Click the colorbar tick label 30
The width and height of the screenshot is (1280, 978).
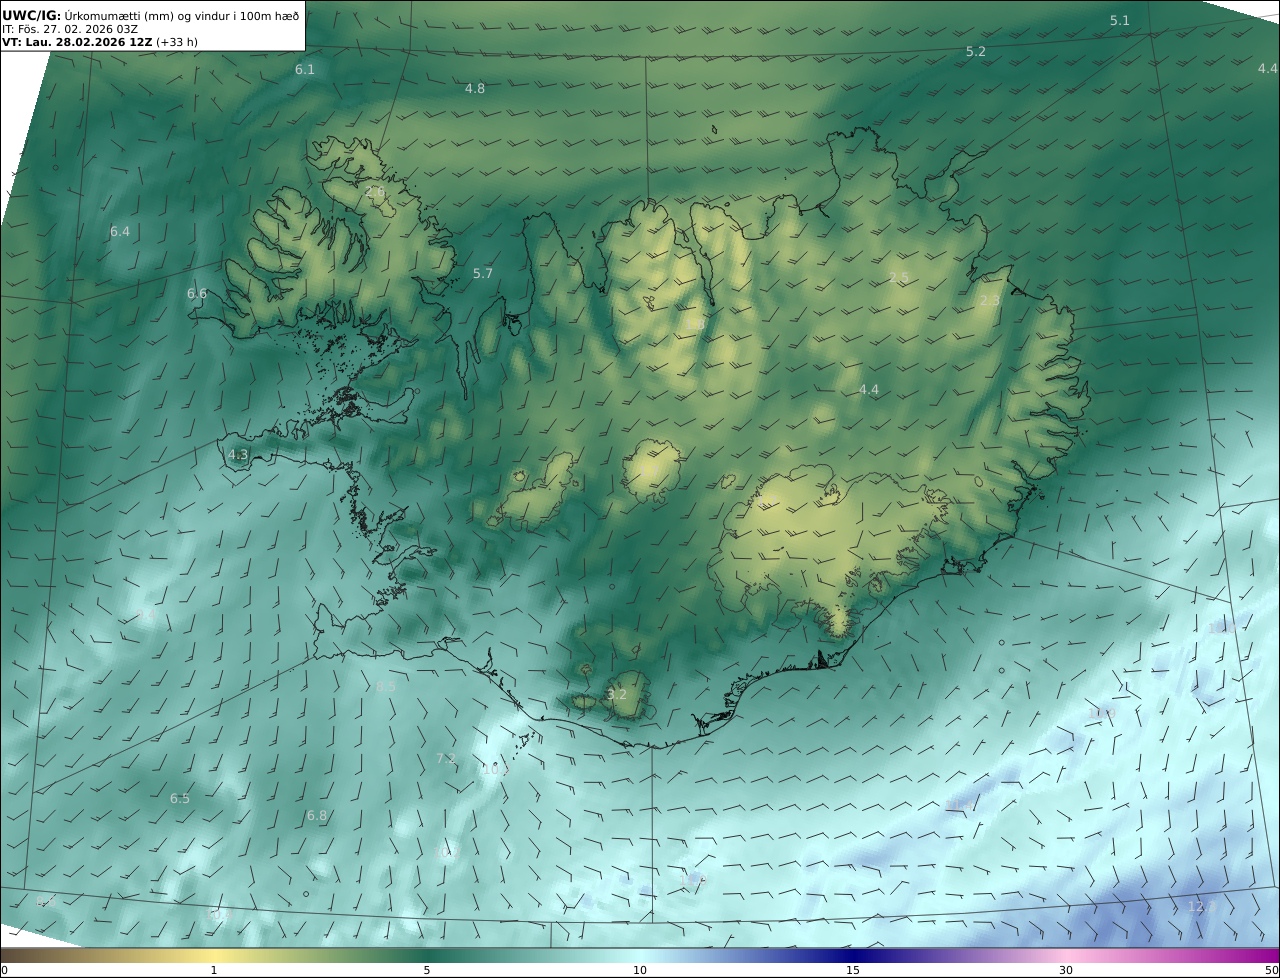point(1066,970)
